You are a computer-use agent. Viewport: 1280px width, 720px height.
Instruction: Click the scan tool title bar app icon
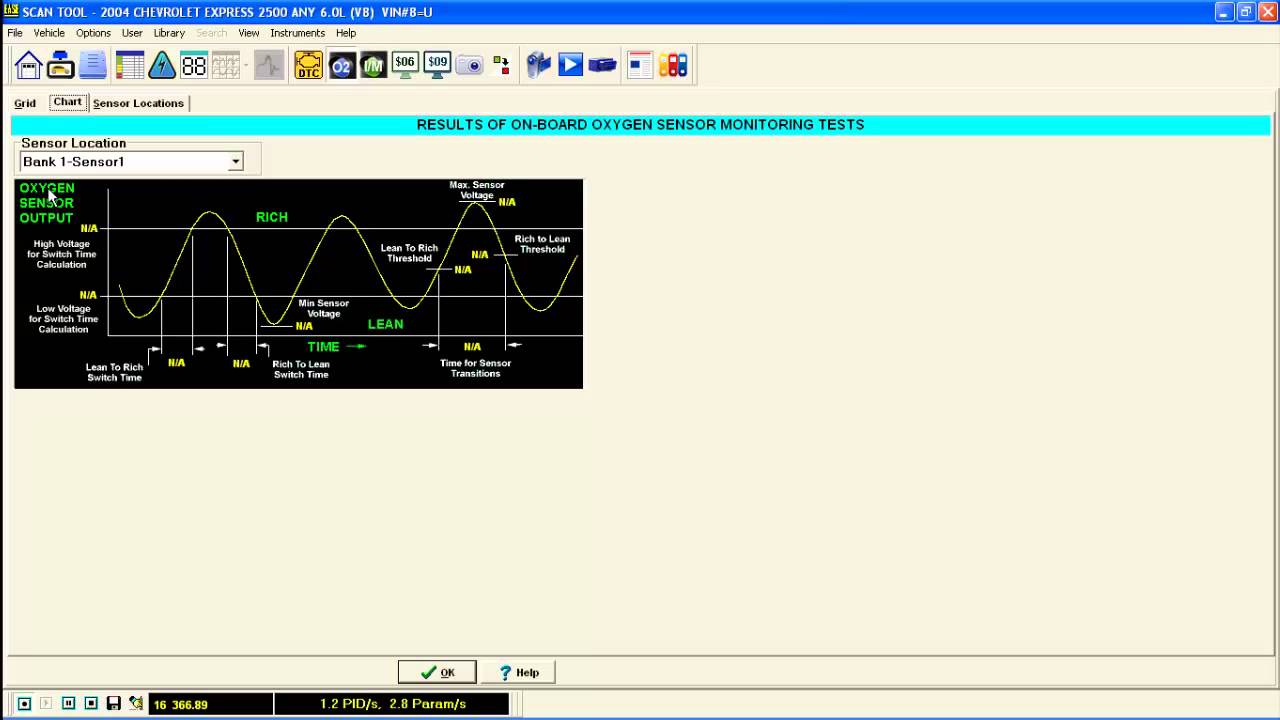[11, 12]
